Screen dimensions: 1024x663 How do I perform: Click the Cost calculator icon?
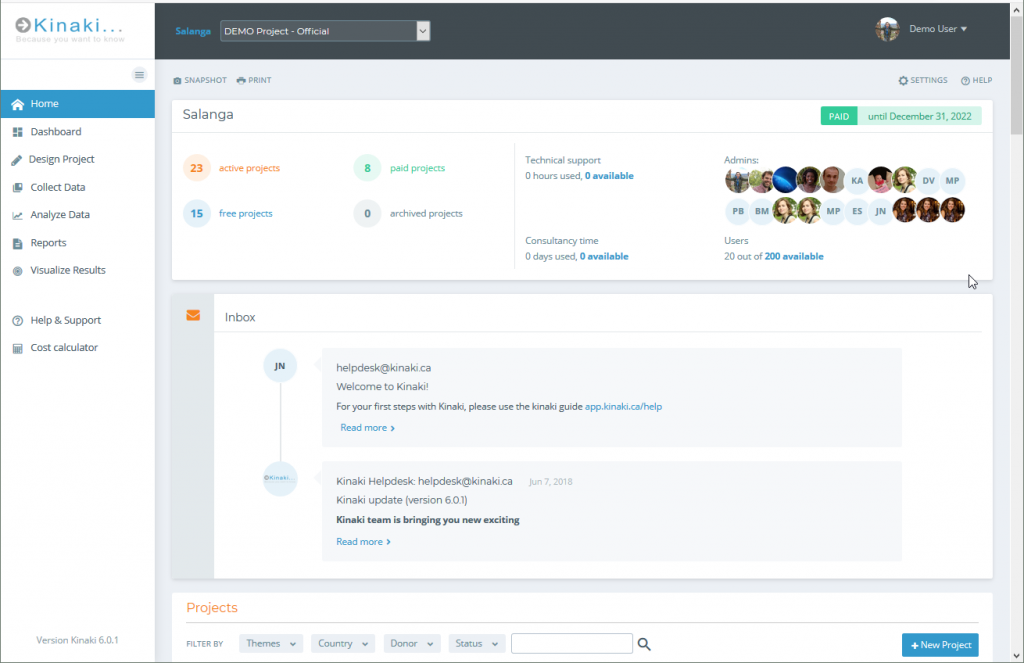point(18,349)
